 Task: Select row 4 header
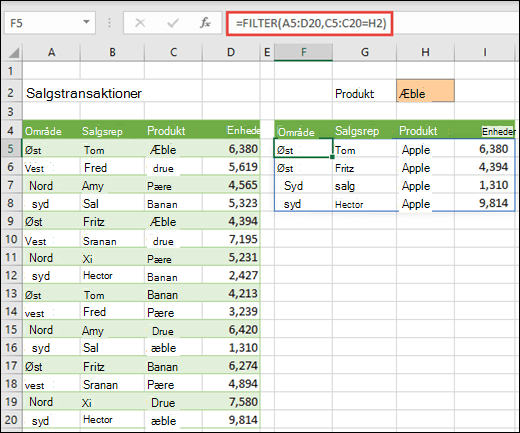(x=11, y=130)
